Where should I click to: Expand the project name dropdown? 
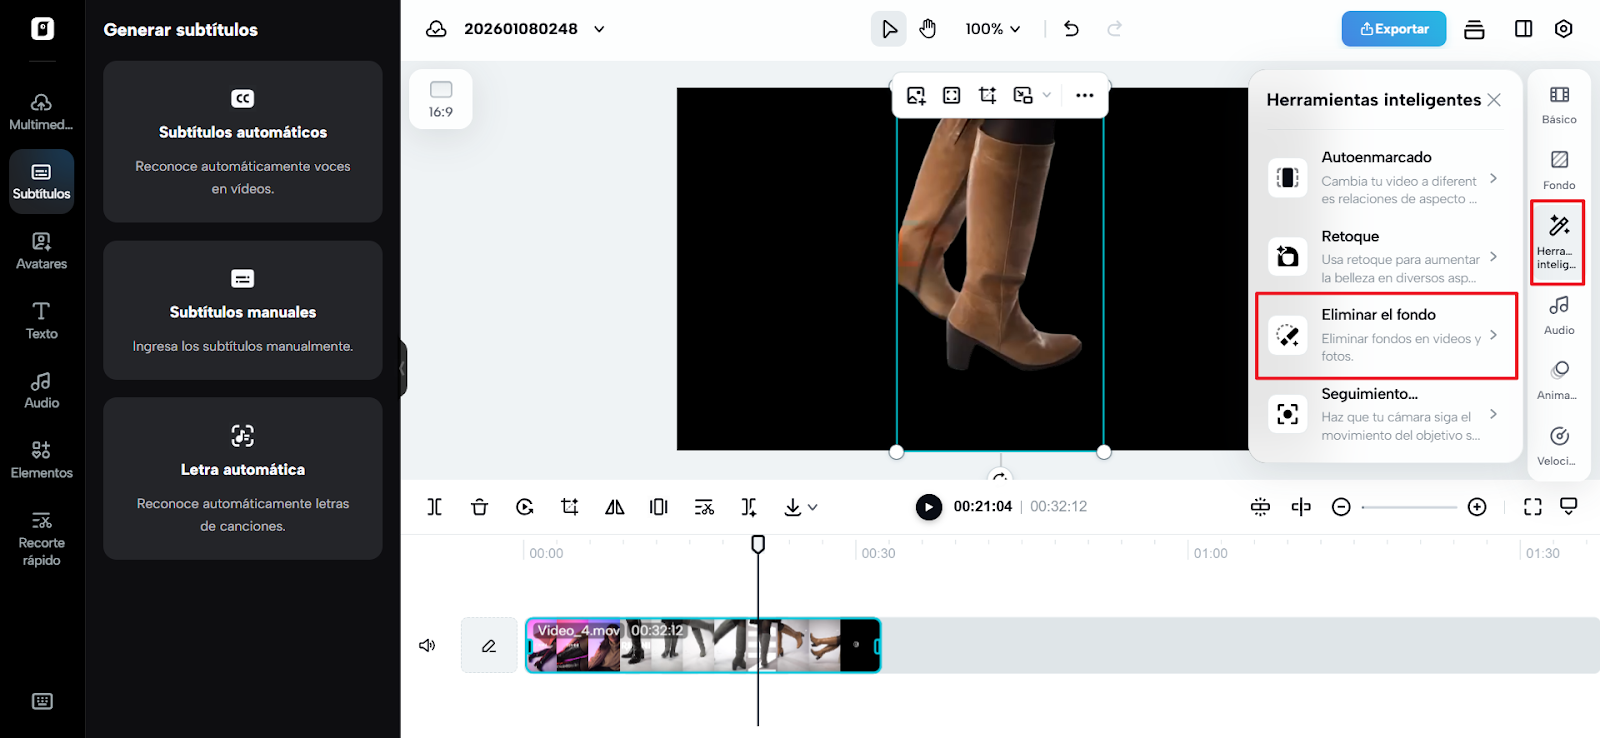(599, 29)
